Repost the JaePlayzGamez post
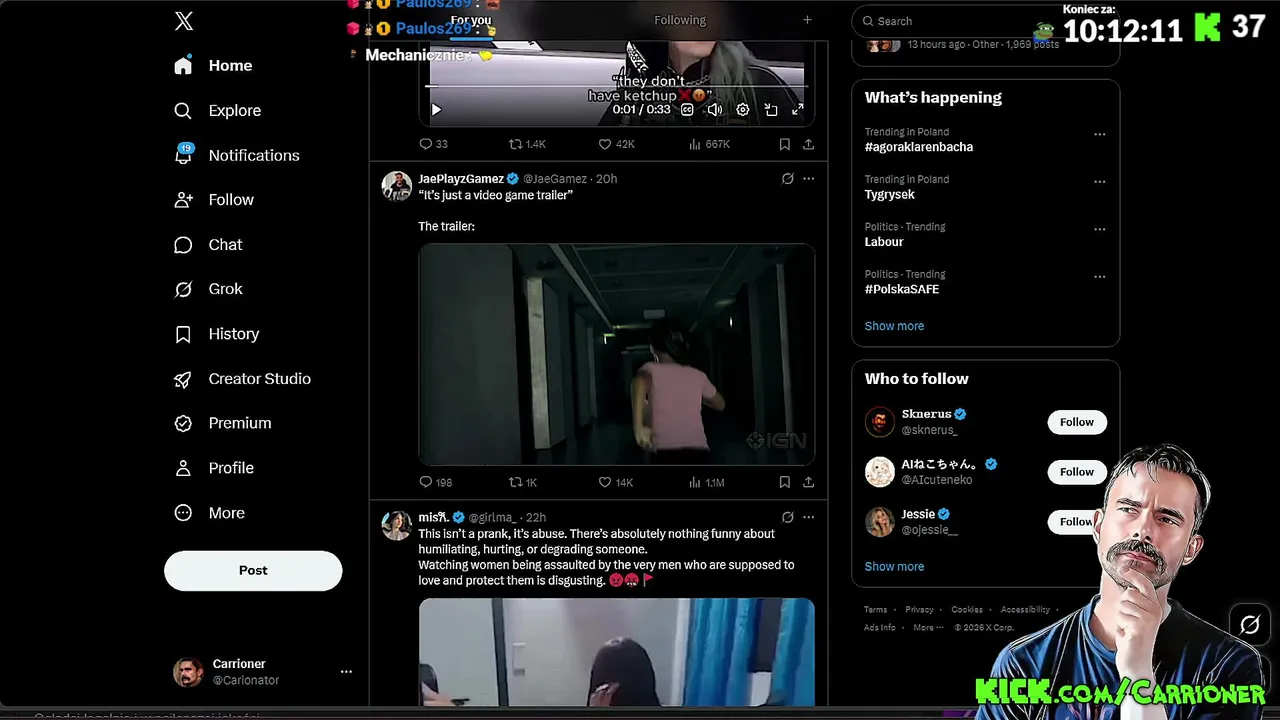The height and width of the screenshot is (720, 1280). point(523,482)
